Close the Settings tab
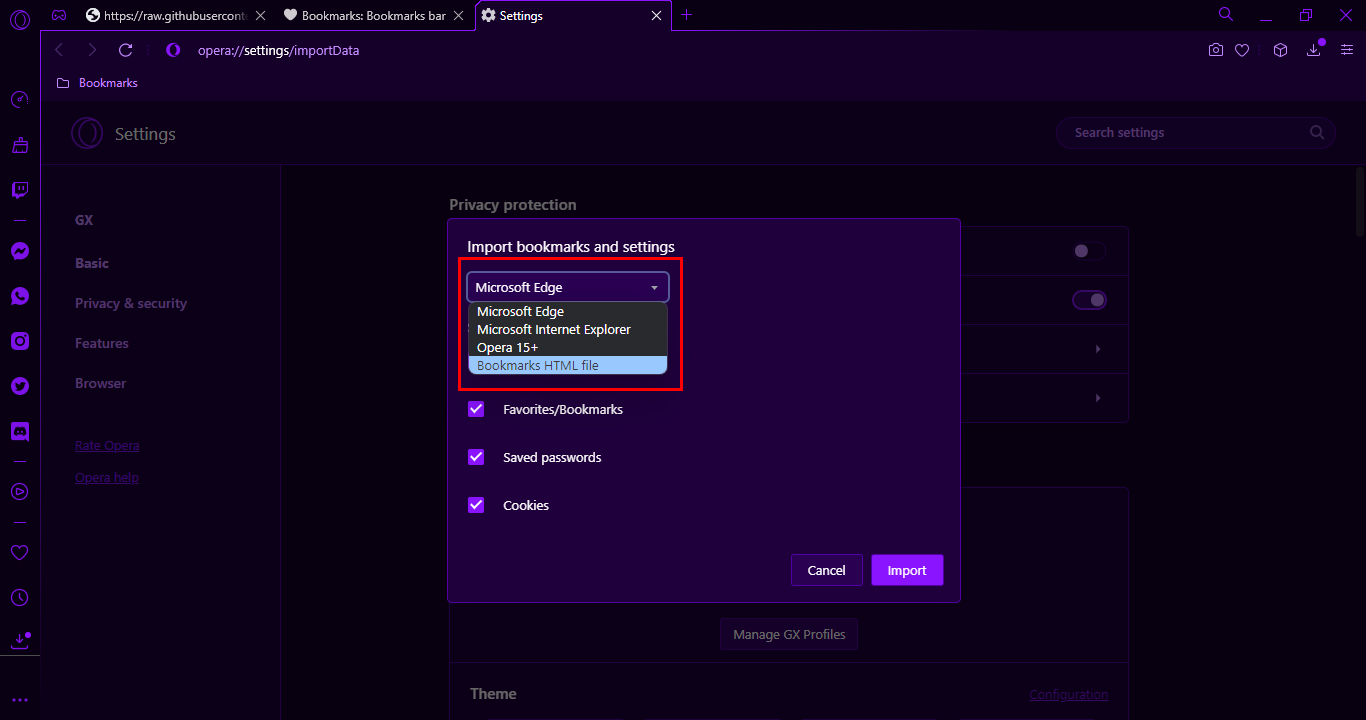 pos(656,15)
